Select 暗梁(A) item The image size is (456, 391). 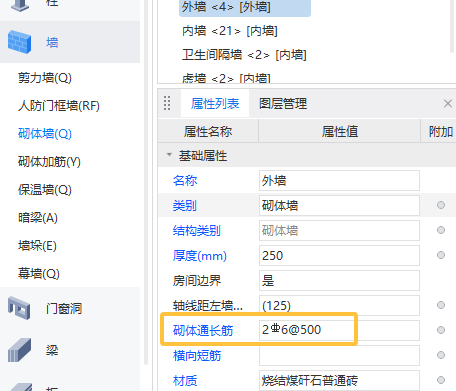coord(38,218)
